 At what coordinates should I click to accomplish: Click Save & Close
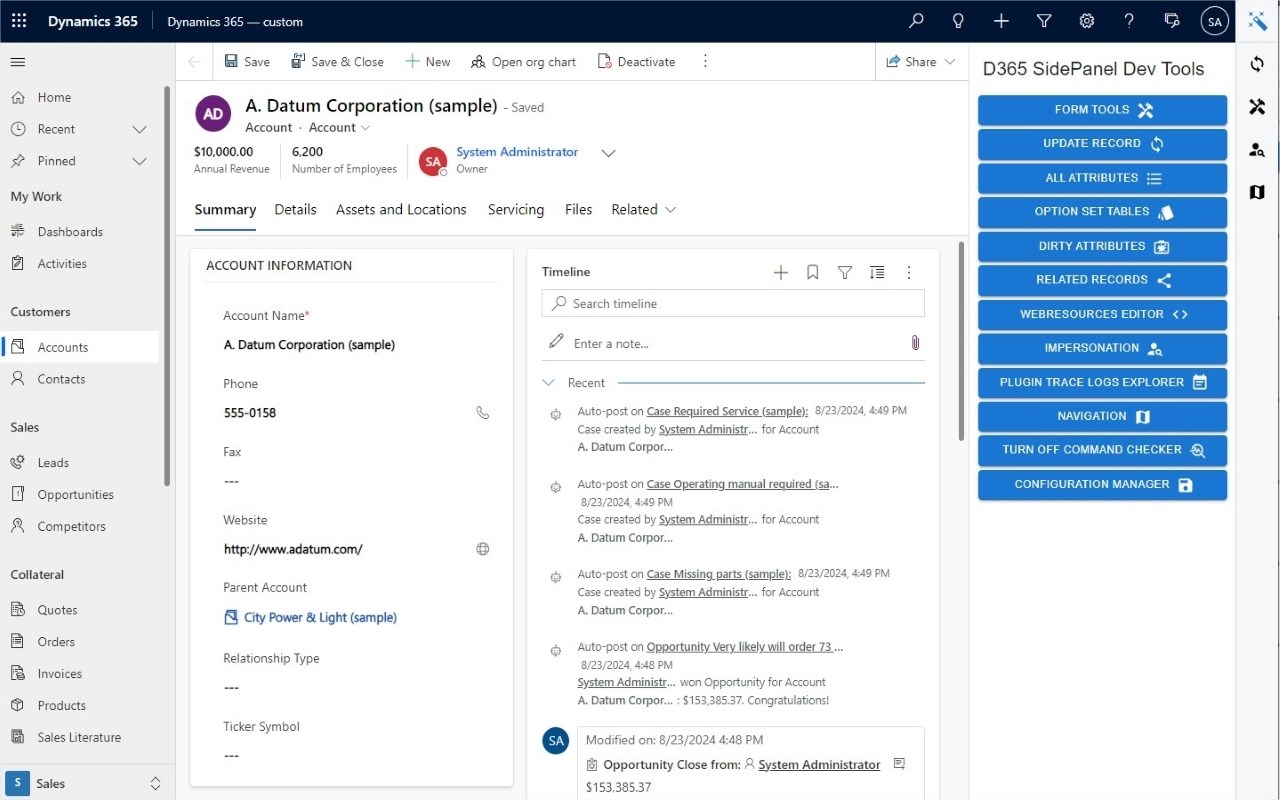click(337, 62)
